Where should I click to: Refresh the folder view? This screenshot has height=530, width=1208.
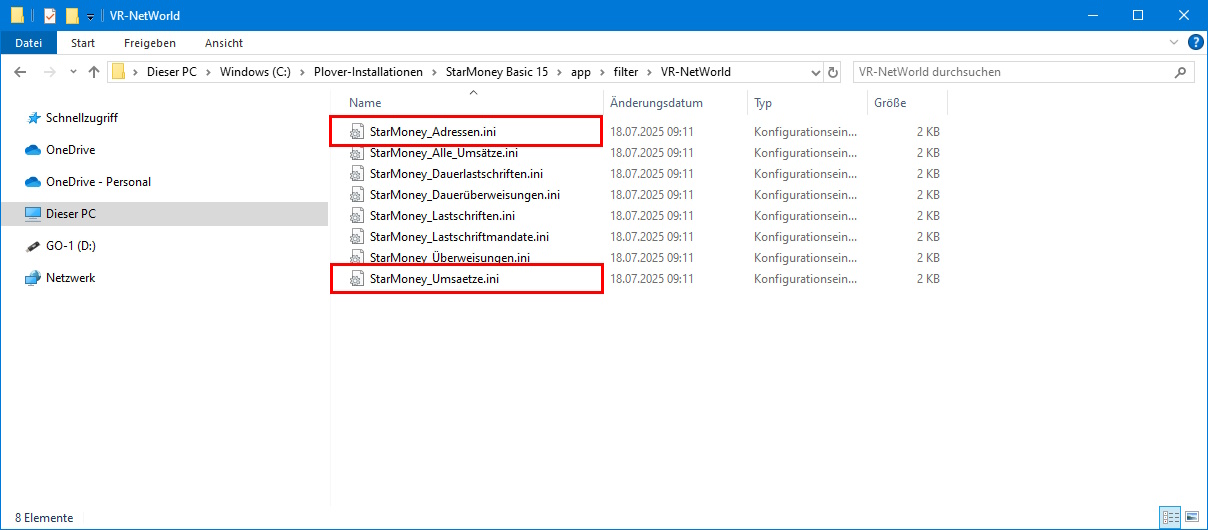(x=833, y=72)
